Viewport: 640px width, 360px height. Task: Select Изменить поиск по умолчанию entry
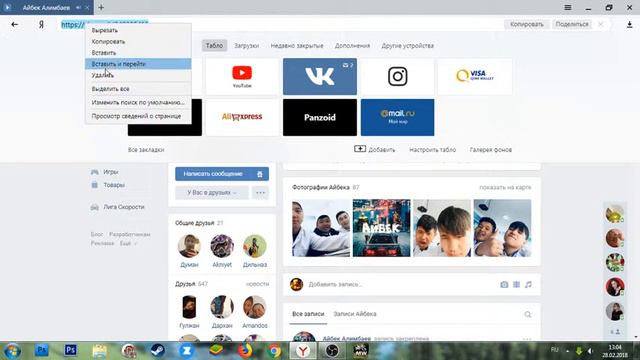tap(138, 102)
